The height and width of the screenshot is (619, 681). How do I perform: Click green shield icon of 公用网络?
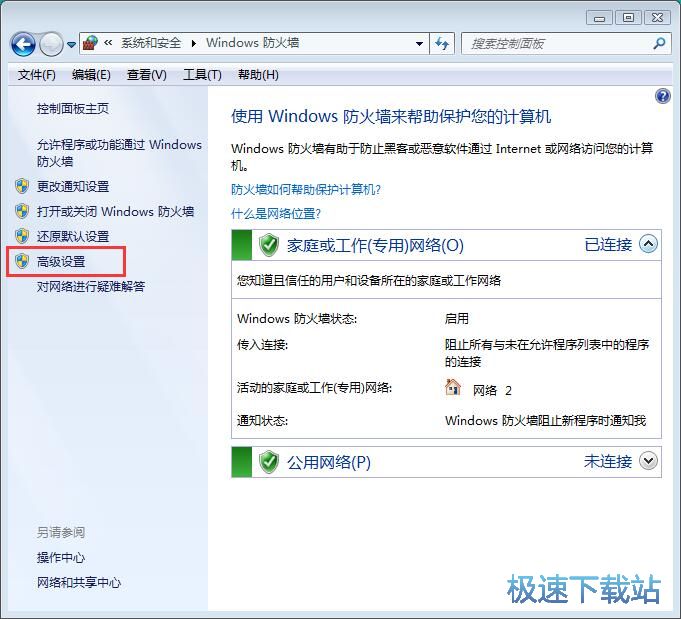(x=269, y=462)
